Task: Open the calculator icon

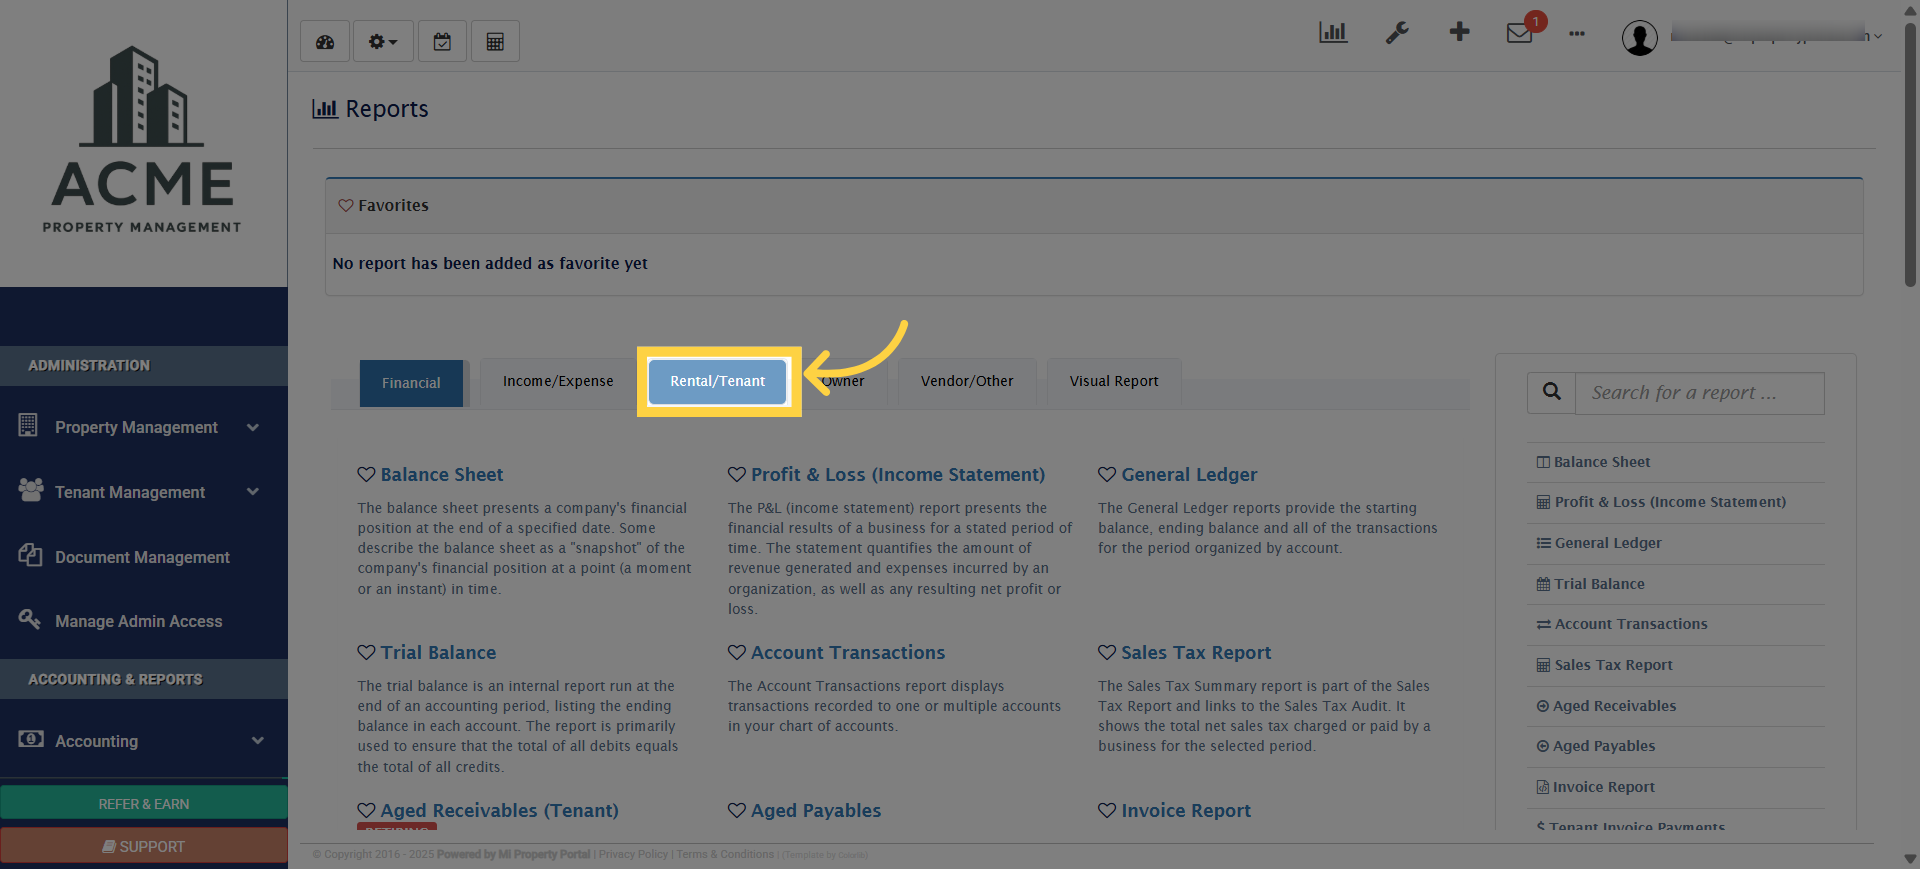Action: click(495, 41)
